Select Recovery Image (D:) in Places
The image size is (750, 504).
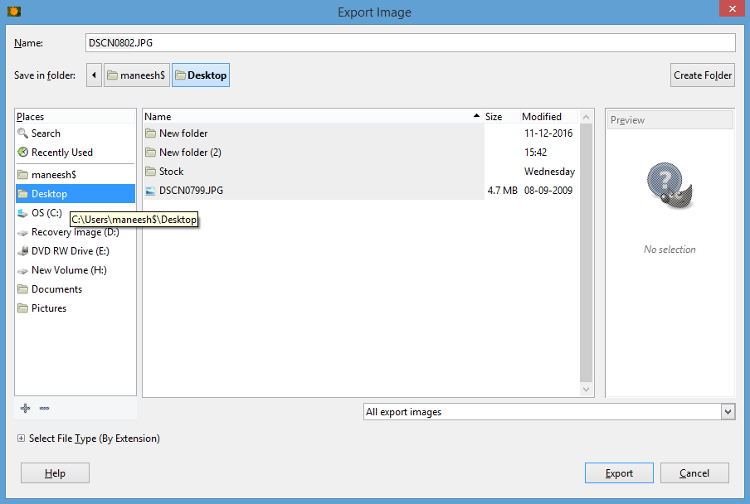pos(75,232)
